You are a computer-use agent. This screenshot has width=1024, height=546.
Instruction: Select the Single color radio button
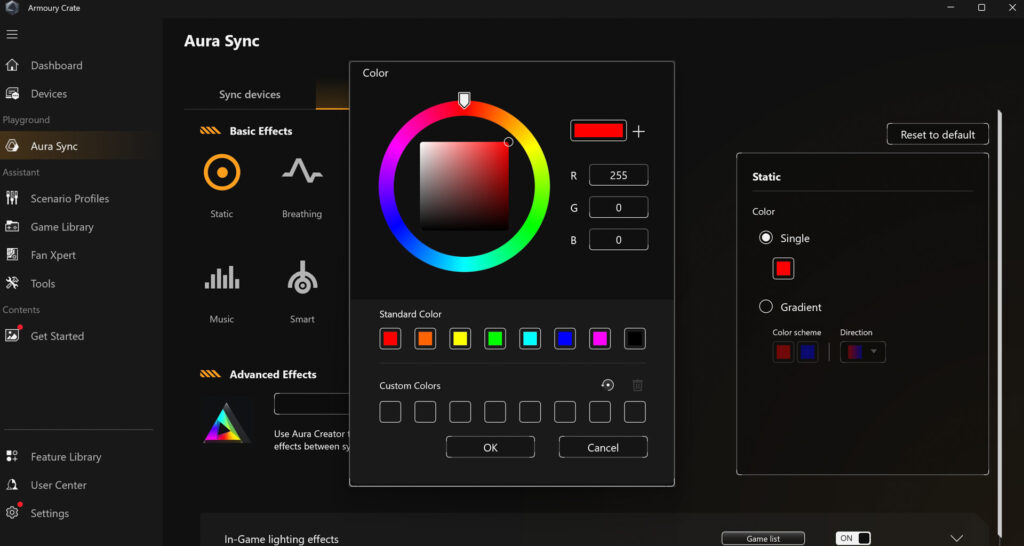click(765, 238)
